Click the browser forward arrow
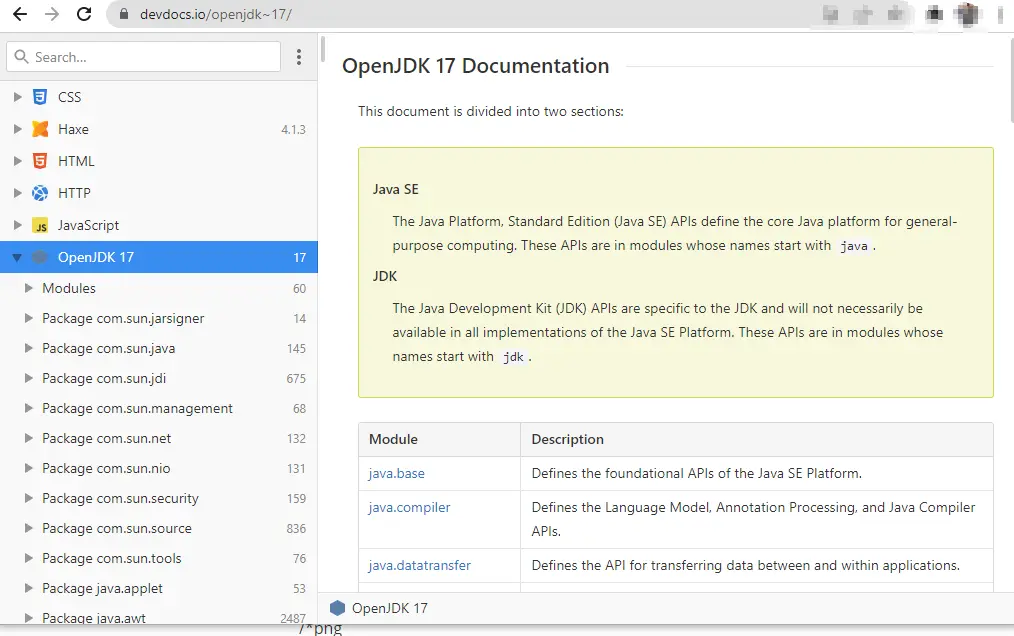Screen dimensions: 1014x636 [52, 14]
